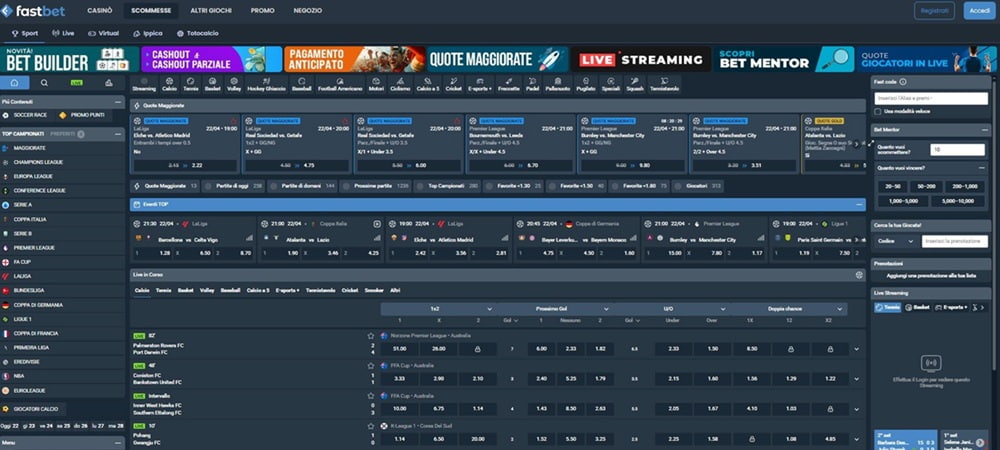
Task: Open the Prossimo Gol market dropdown
Action: [555, 308]
